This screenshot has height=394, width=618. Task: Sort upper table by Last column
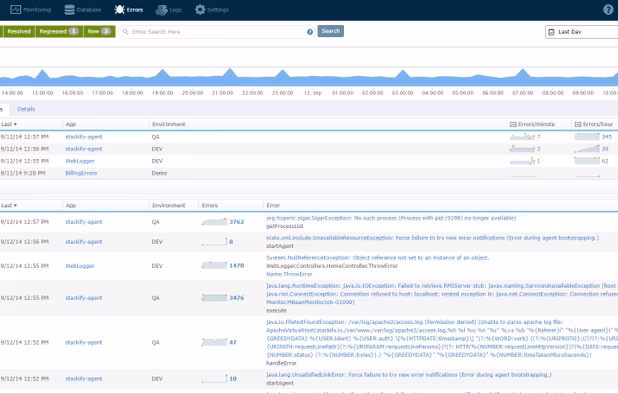point(9,124)
